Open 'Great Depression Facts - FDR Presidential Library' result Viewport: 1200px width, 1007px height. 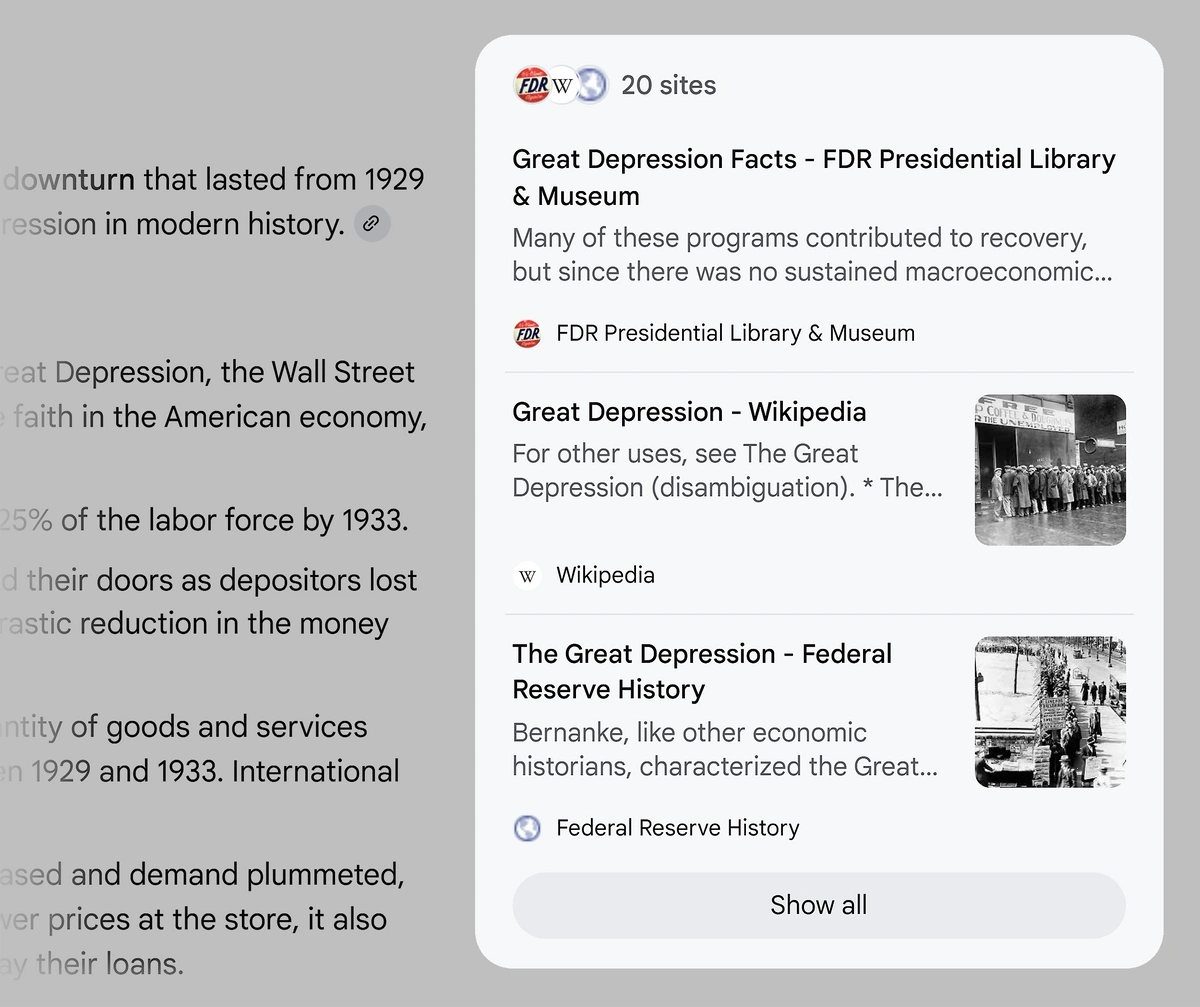[814, 177]
